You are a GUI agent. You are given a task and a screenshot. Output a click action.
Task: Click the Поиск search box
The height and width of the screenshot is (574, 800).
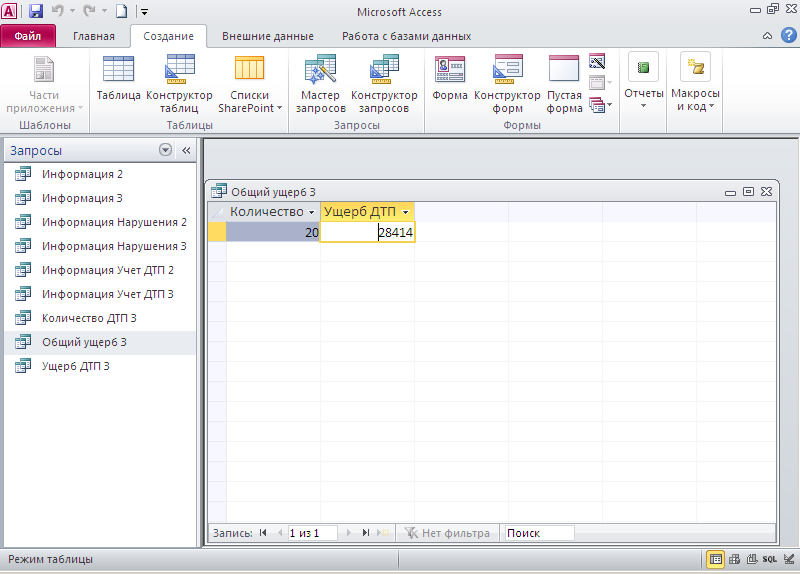point(539,533)
